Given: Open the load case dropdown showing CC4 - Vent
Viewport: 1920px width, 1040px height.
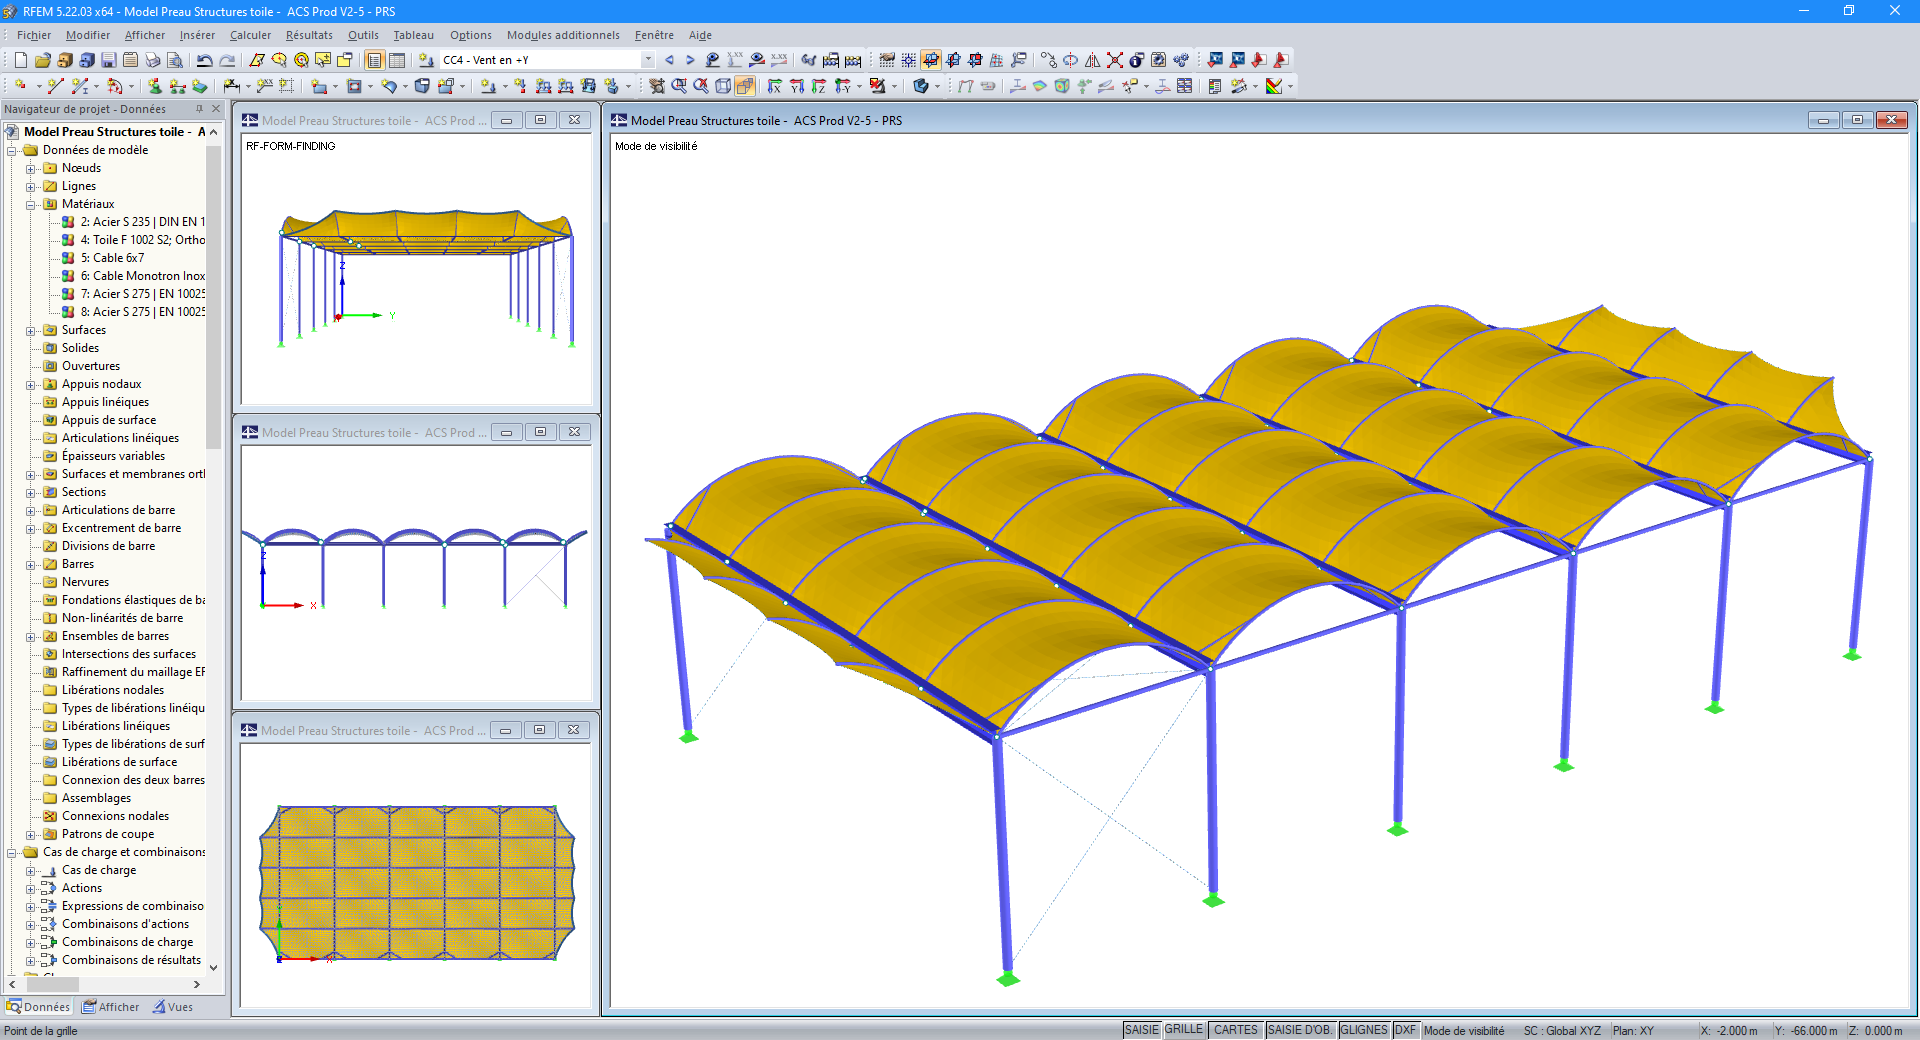Looking at the screenshot, I should 646,59.
